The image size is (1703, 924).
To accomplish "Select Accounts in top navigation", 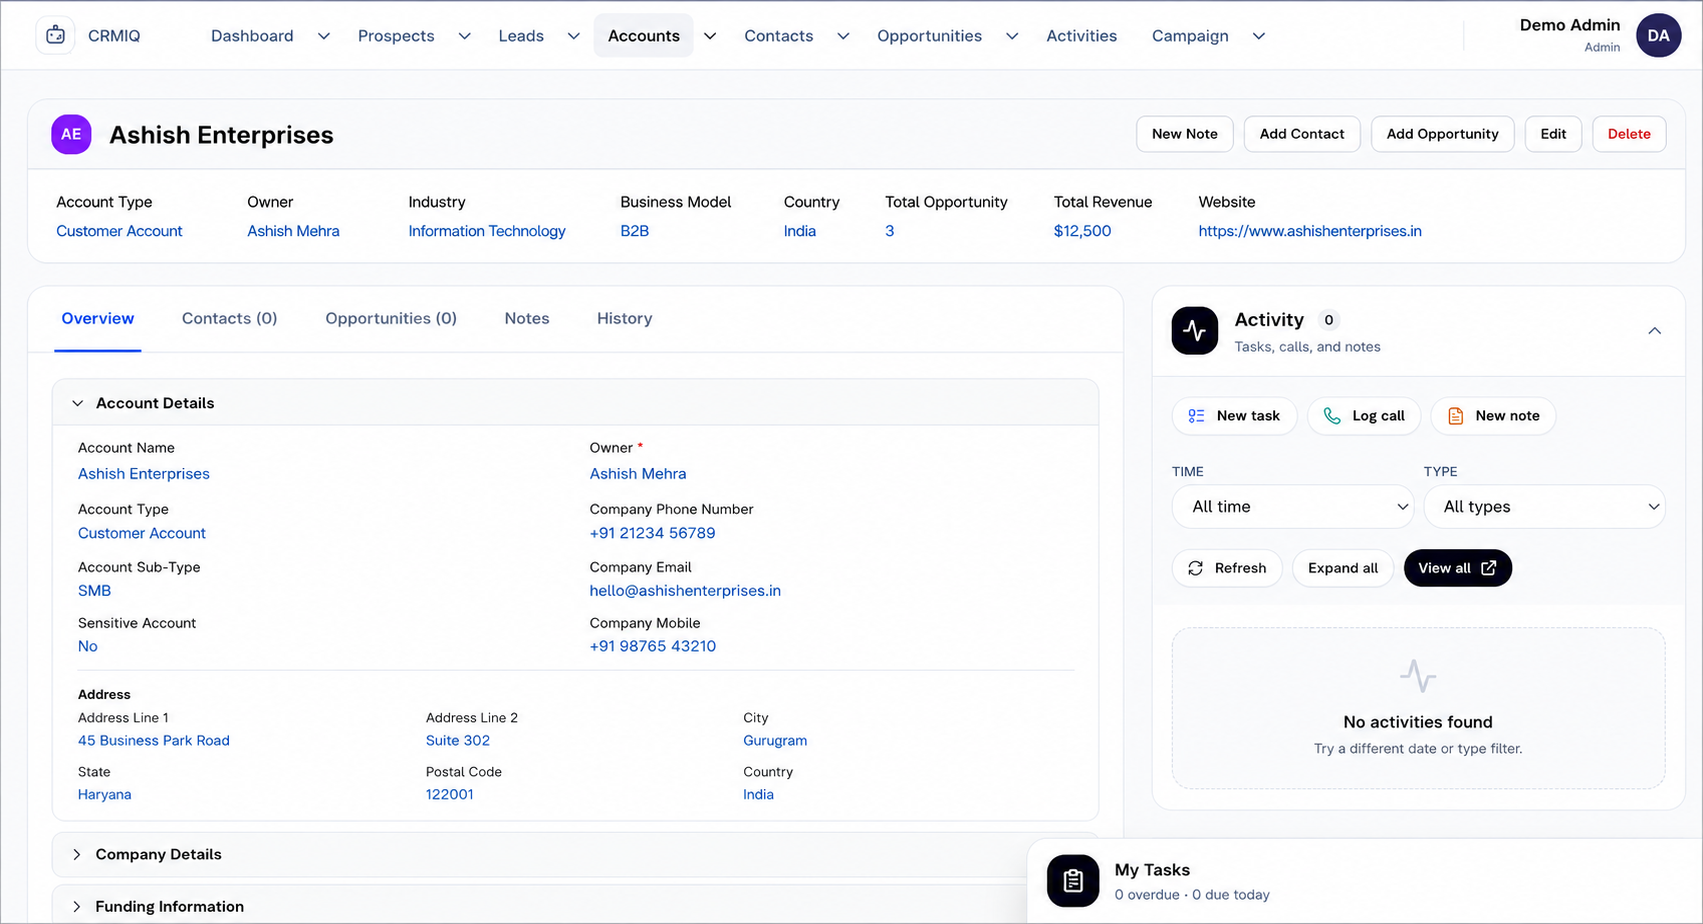I will coord(644,36).
